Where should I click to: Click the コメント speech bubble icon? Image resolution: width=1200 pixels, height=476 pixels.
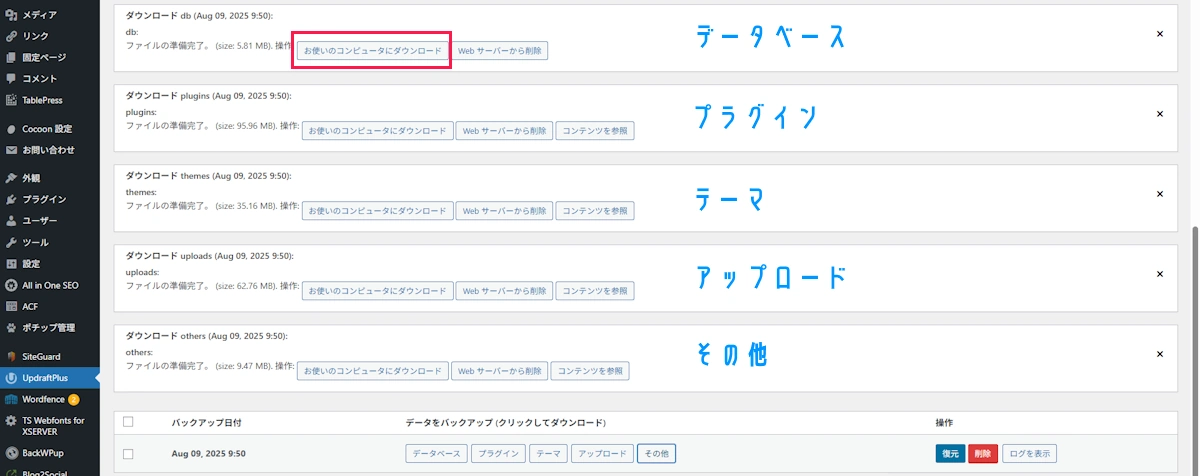pos(11,78)
